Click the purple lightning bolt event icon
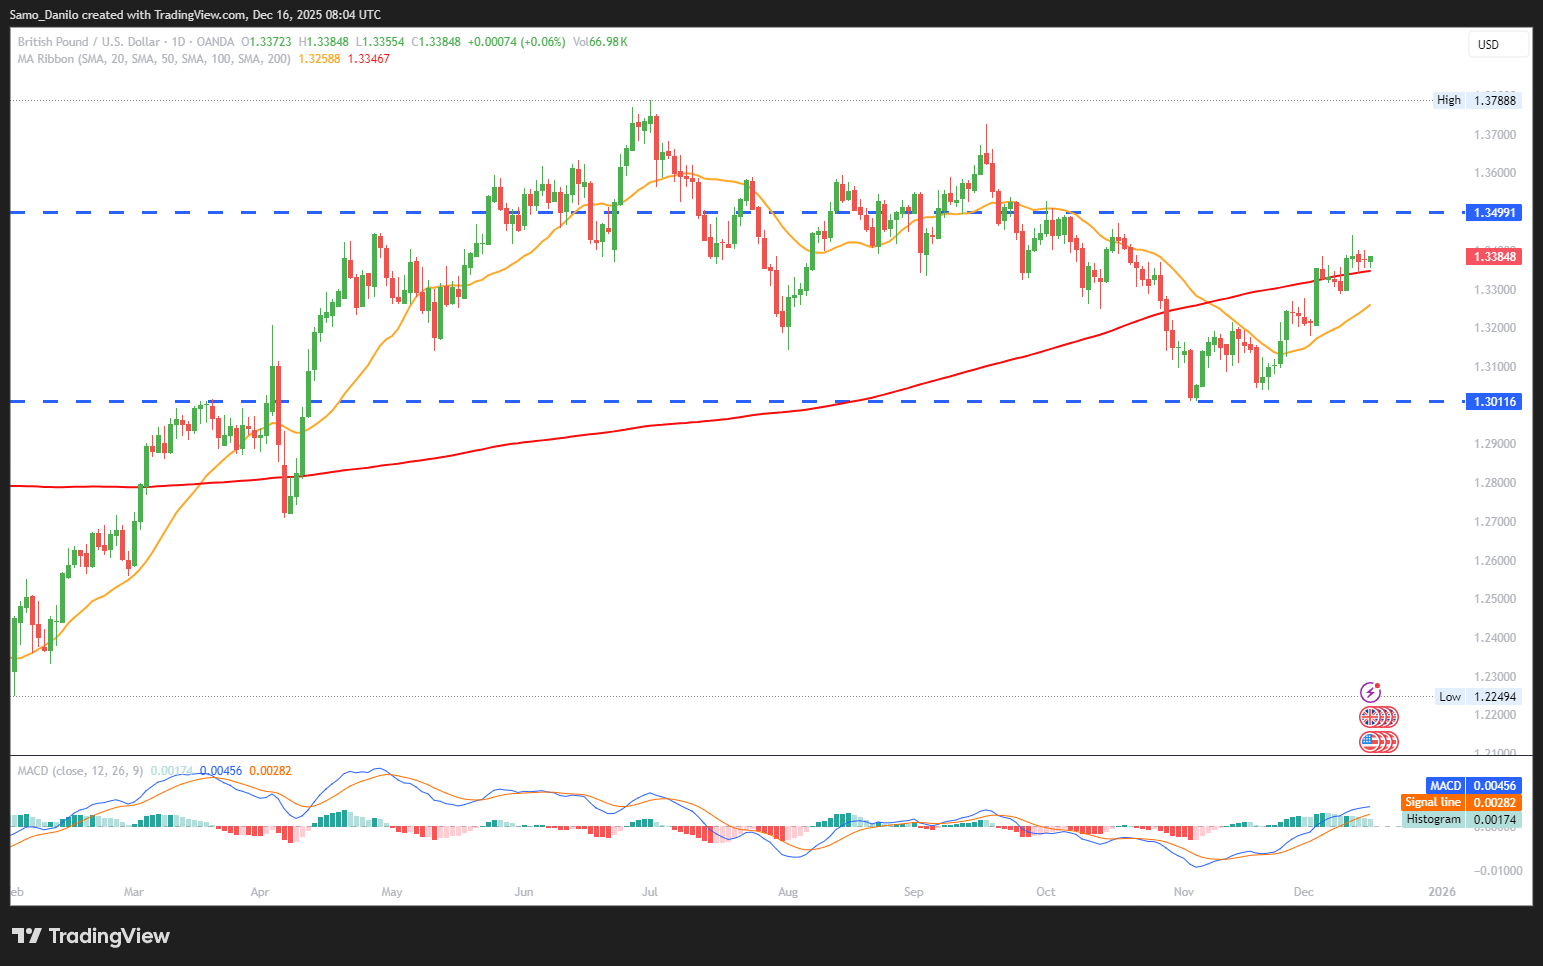The width and height of the screenshot is (1543, 966). click(1370, 692)
